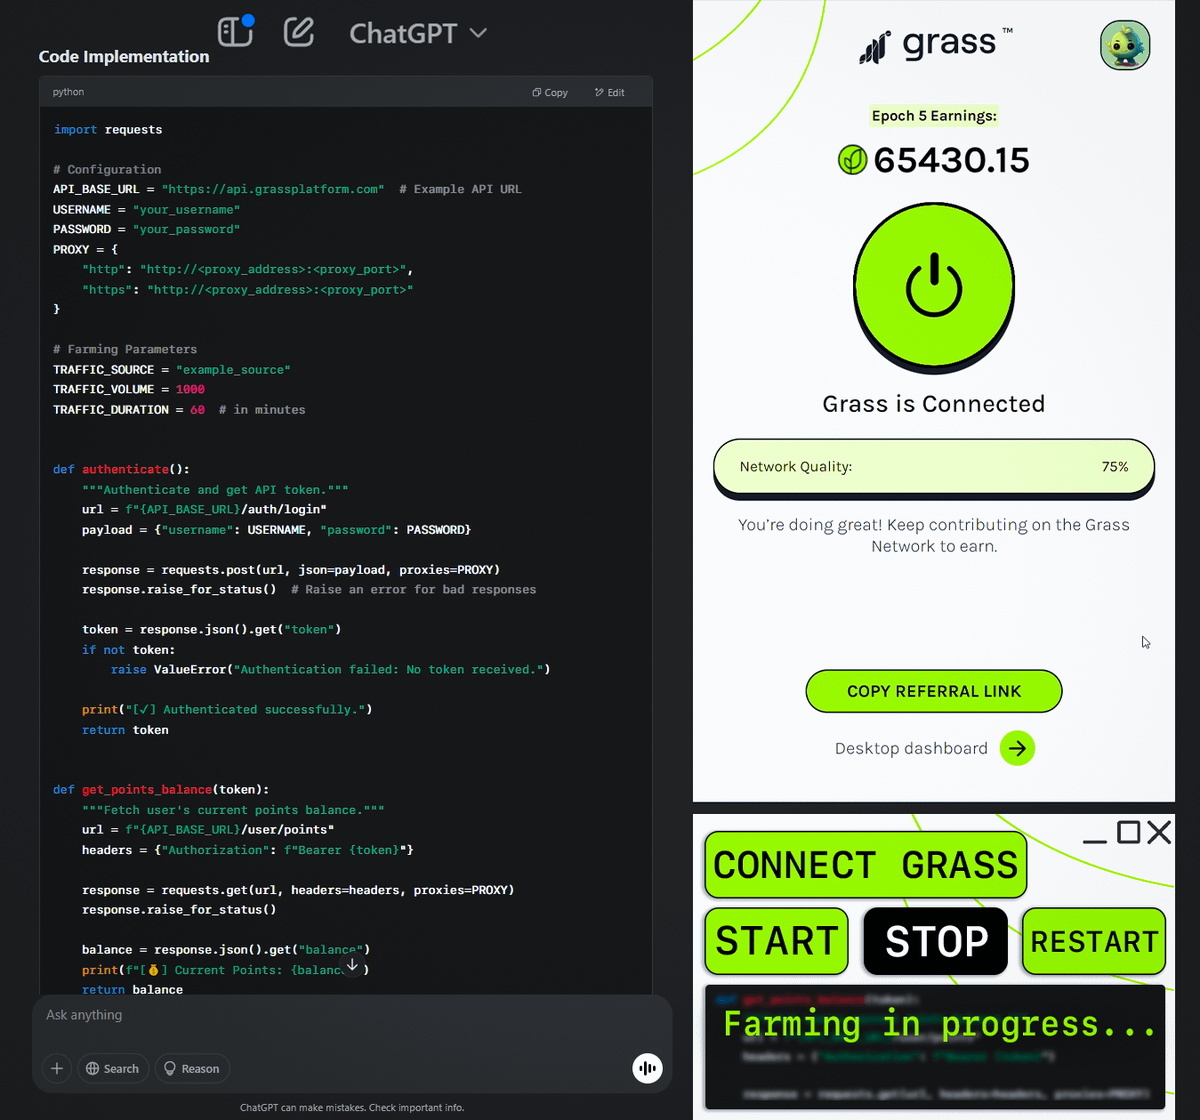Click the Grass is Connected status text
This screenshot has height=1120, width=1200.
pyautogui.click(x=934, y=404)
